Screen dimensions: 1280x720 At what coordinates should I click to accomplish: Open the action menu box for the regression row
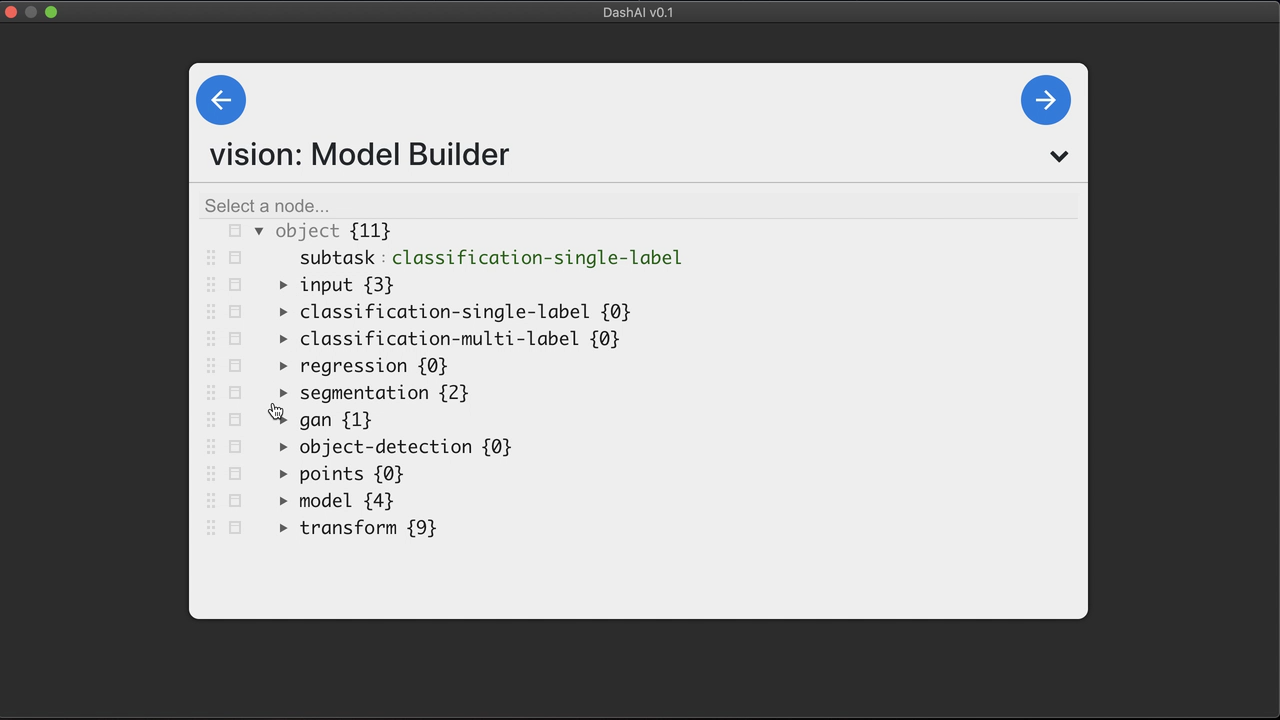point(235,366)
